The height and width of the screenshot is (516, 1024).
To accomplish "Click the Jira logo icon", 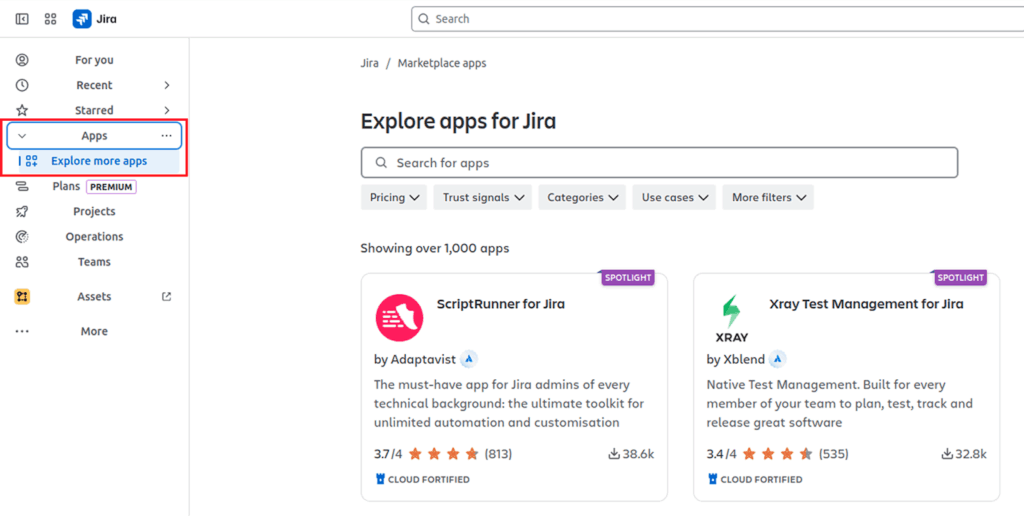I will click(x=82, y=19).
